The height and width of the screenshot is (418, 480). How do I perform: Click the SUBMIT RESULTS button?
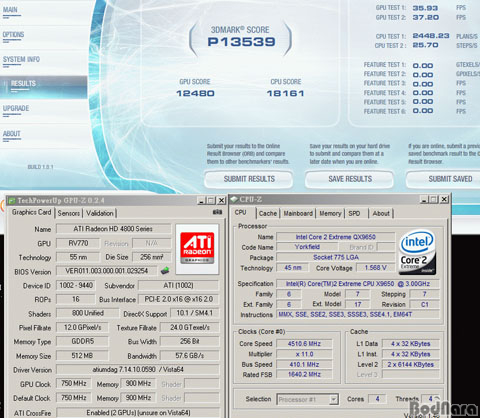249,179
